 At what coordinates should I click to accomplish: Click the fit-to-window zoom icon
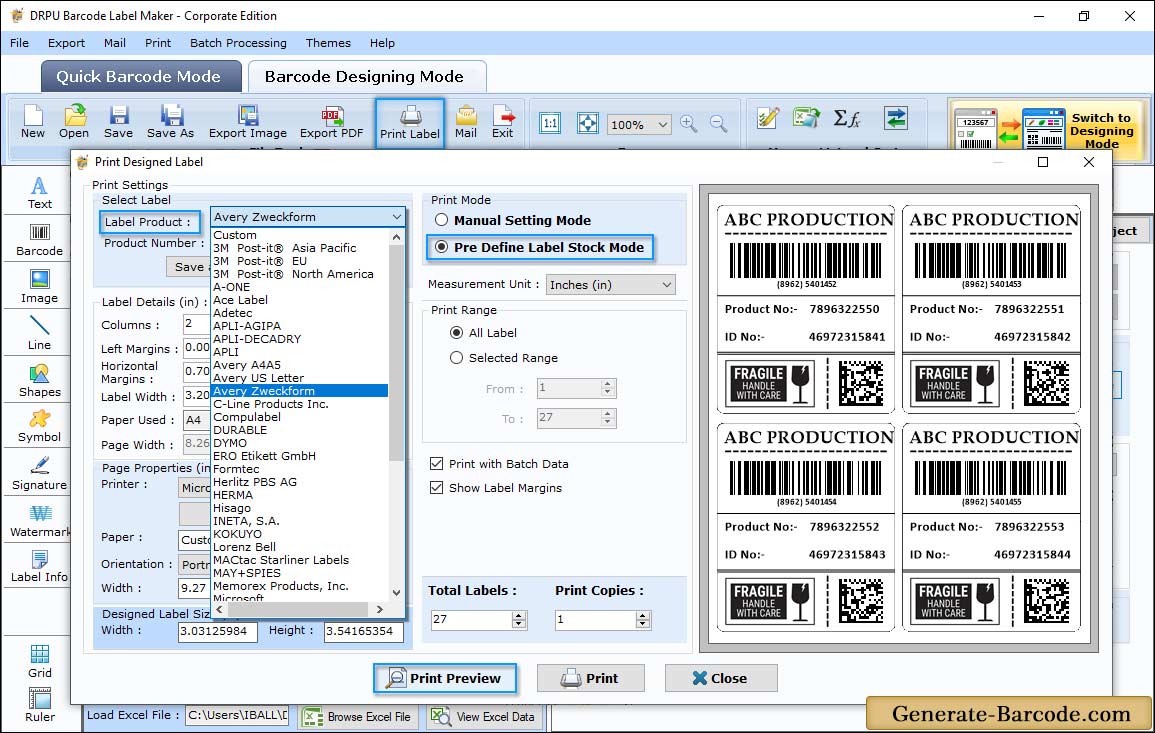pos(588,123)
